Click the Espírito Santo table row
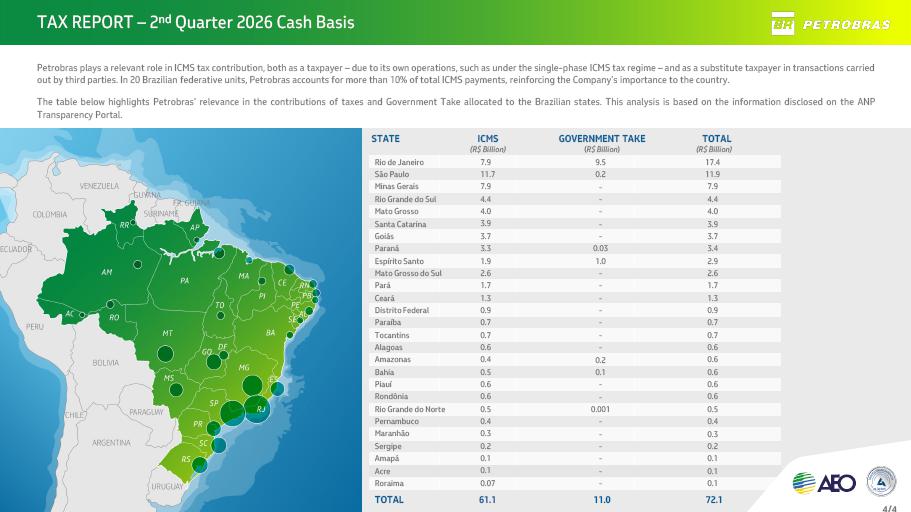This screenshot has height=512, width=911. click(575, 261)
